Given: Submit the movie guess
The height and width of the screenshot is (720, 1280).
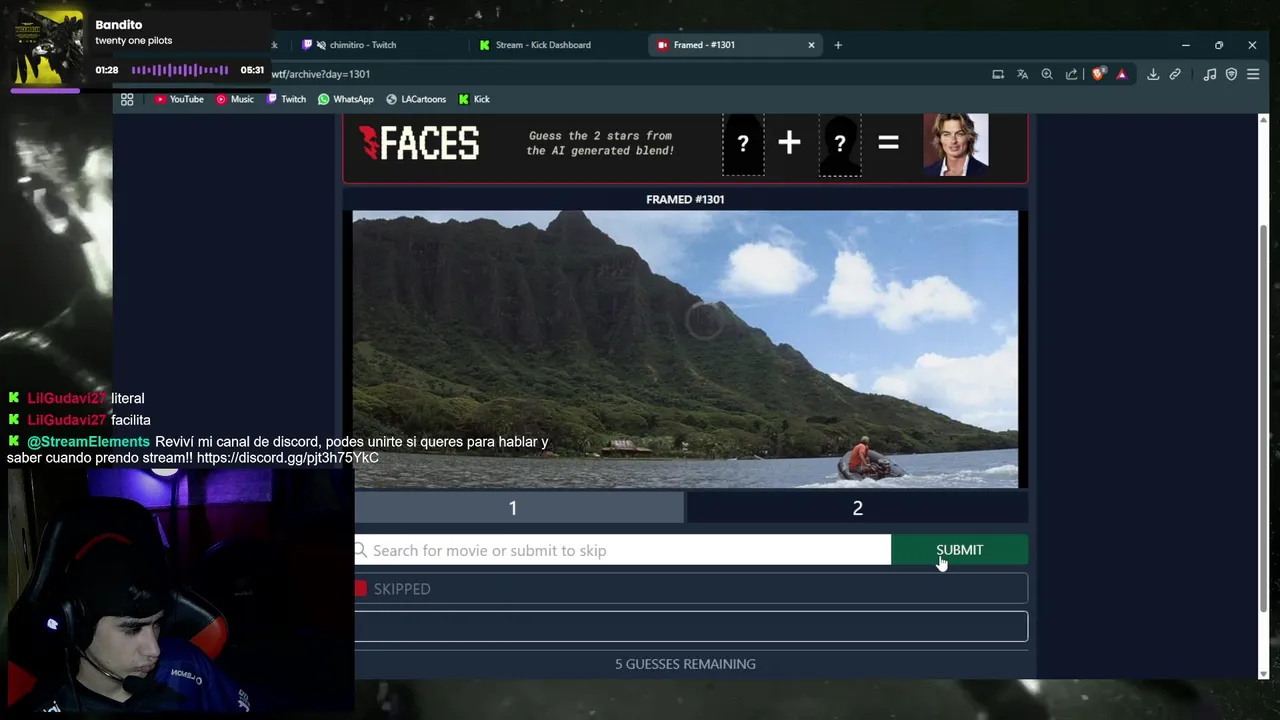Looking at the screenshot, I should pos(959,550).
